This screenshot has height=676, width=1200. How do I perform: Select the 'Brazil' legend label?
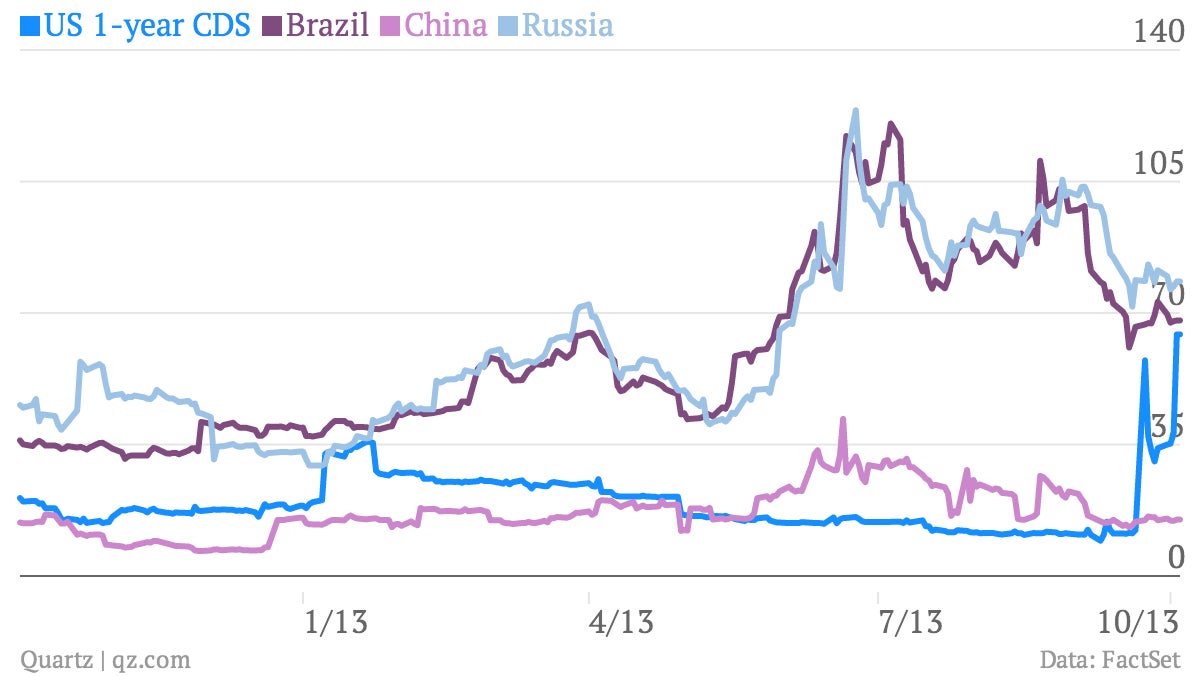327,25
